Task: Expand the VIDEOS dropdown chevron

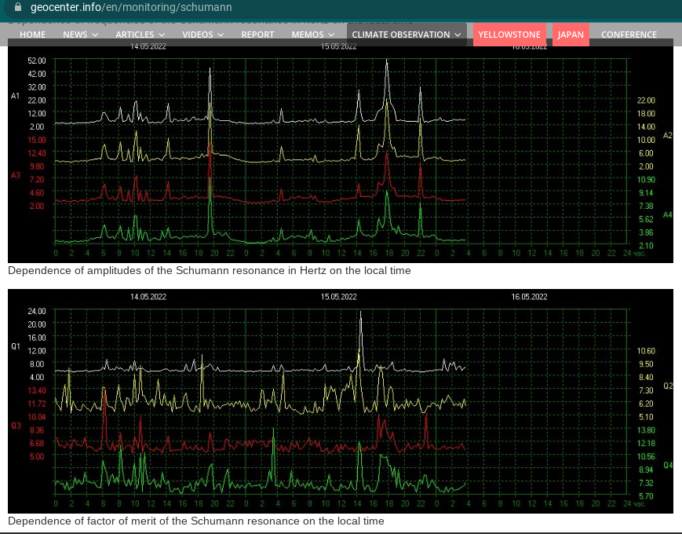Action: click(221, 35)
